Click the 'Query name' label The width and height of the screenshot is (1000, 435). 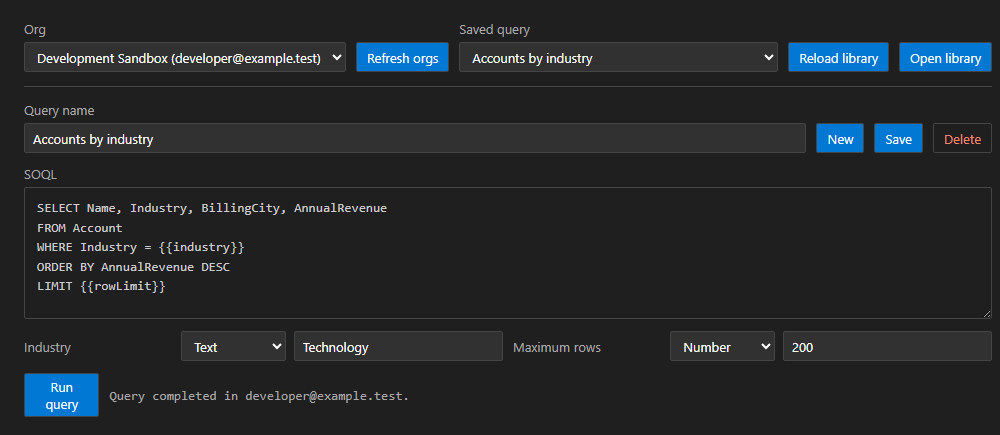59,110
